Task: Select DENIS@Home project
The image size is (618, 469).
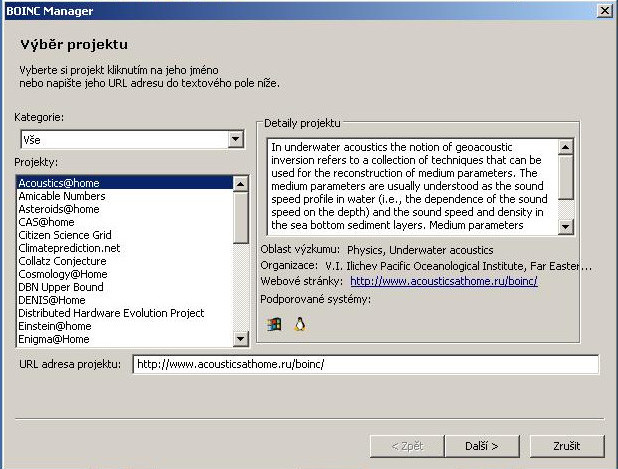Action: [125, 300]
